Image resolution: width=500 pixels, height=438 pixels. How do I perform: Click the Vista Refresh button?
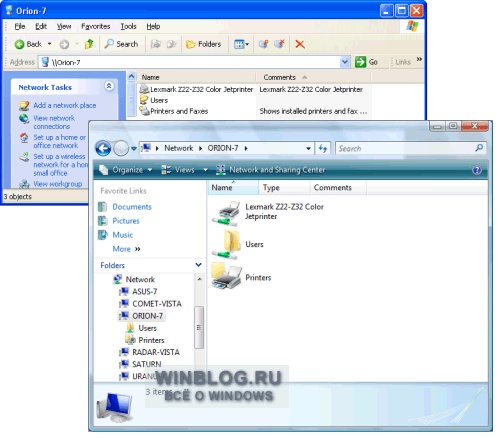(323, 148)
